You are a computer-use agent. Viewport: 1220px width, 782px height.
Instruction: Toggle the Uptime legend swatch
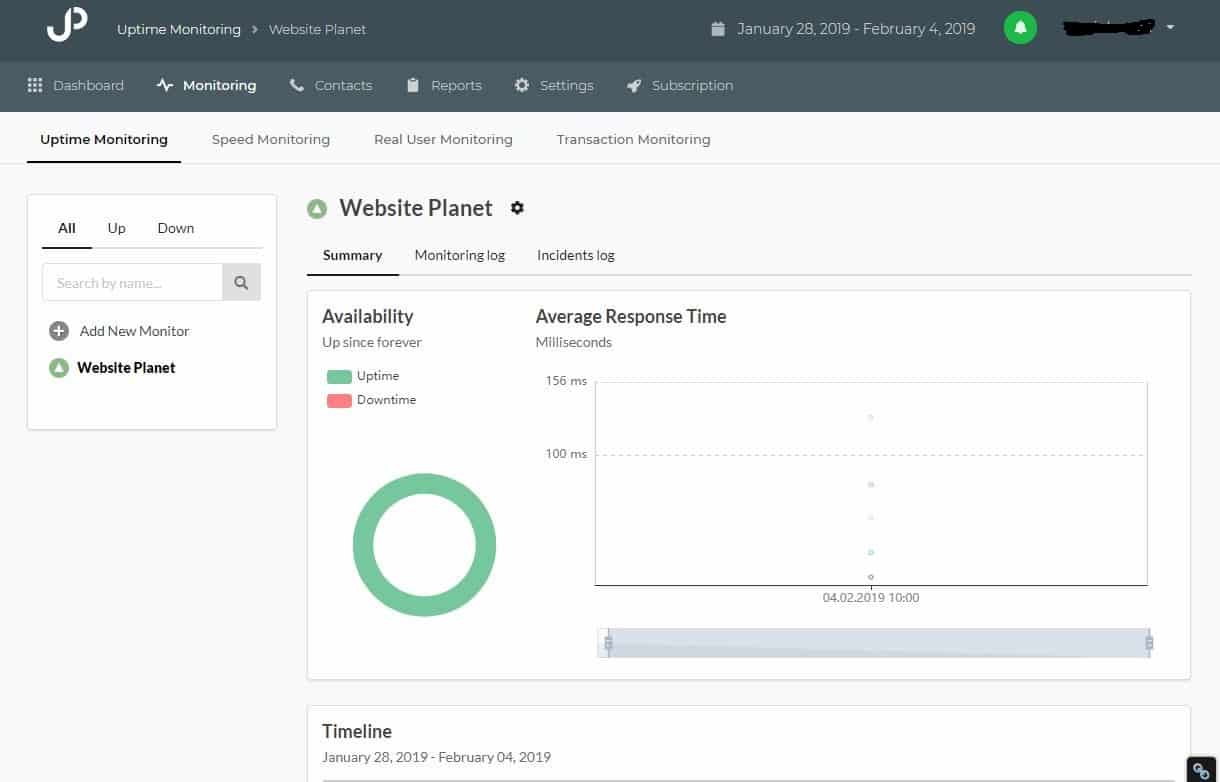click(339, 376)
